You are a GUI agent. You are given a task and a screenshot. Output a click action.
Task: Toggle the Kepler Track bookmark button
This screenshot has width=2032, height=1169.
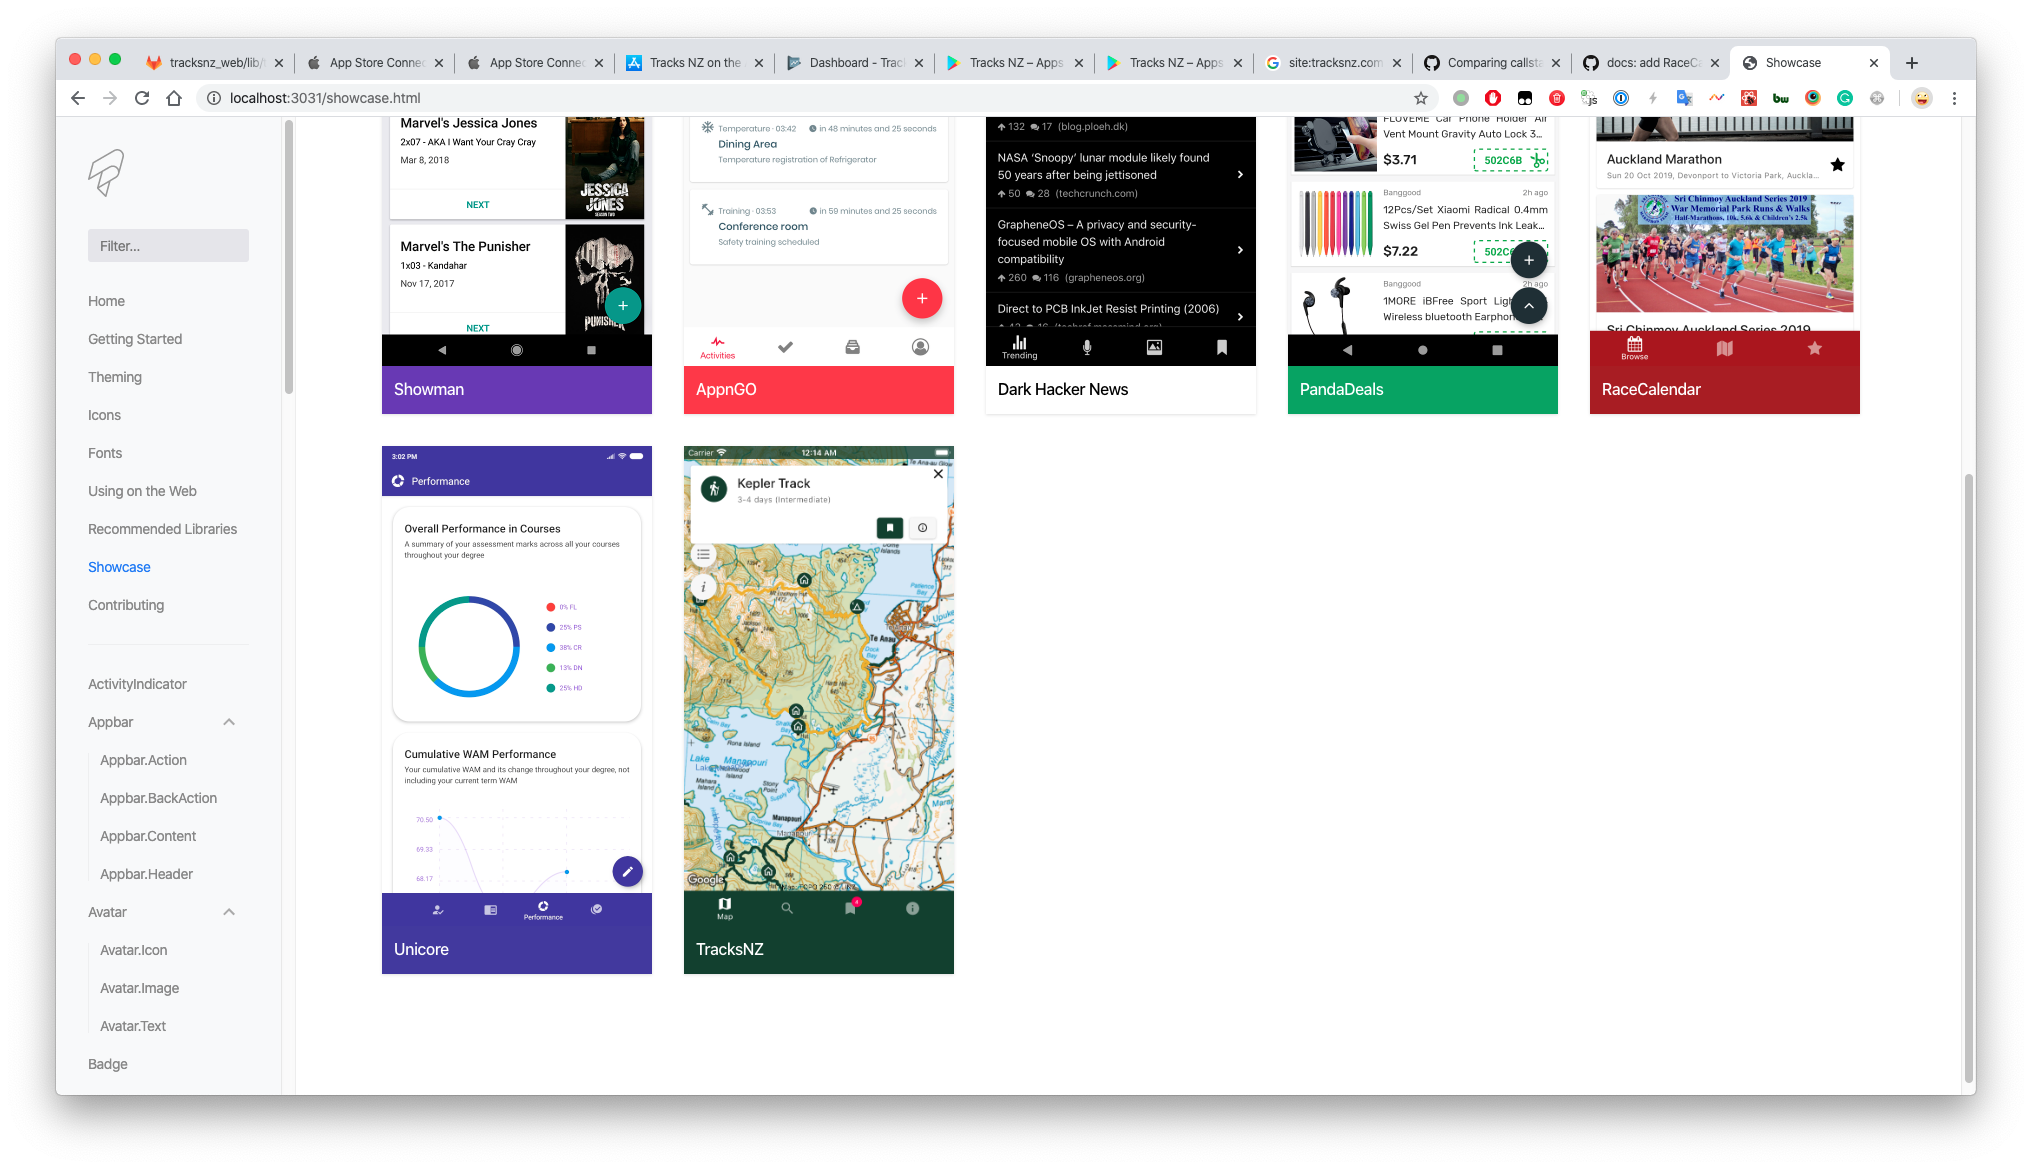tap(889, 527)
